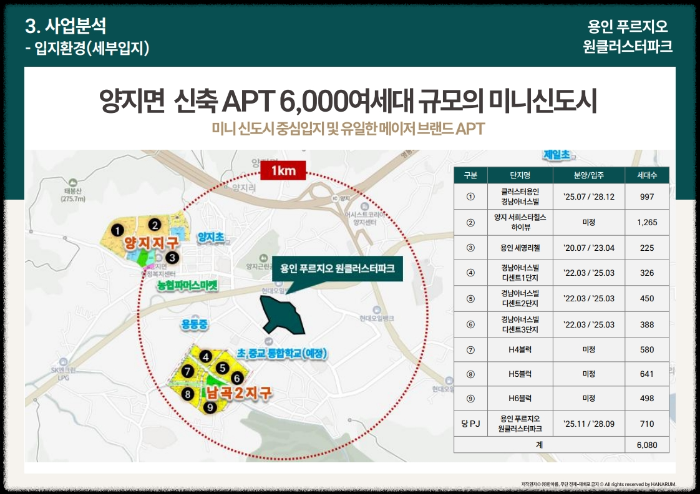700x494 pixels.
Task: Select the 제일초 label on the map
Action: (557, 155)
